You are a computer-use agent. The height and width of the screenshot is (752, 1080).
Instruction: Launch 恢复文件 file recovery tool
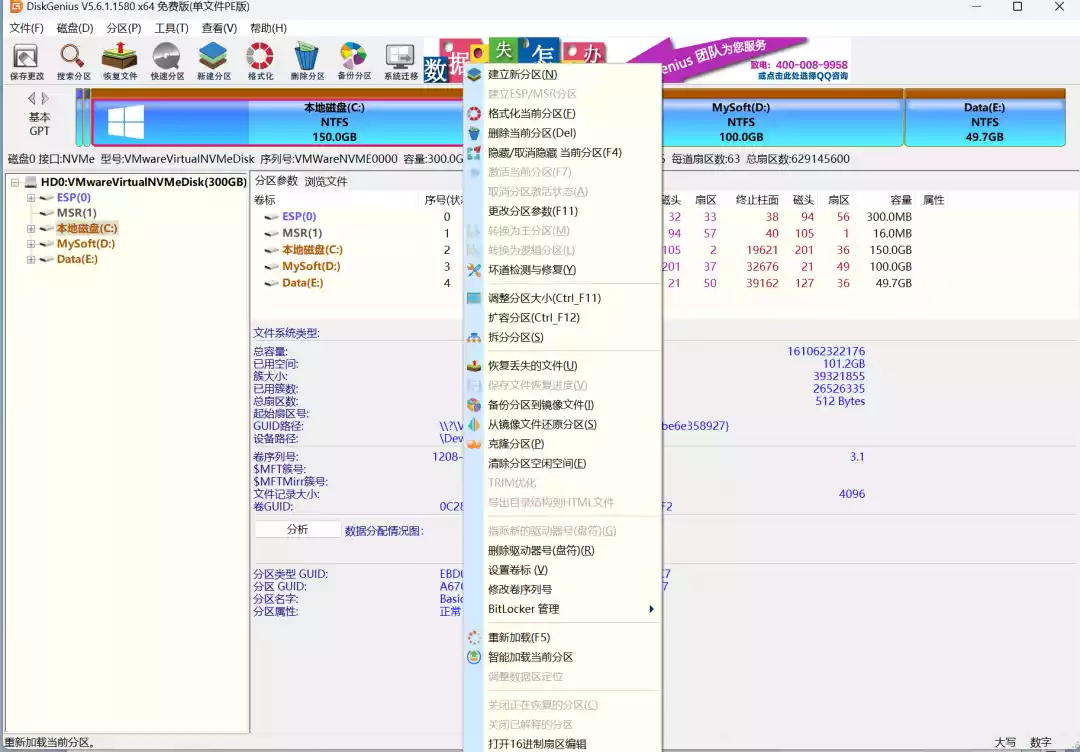point(120,62)
